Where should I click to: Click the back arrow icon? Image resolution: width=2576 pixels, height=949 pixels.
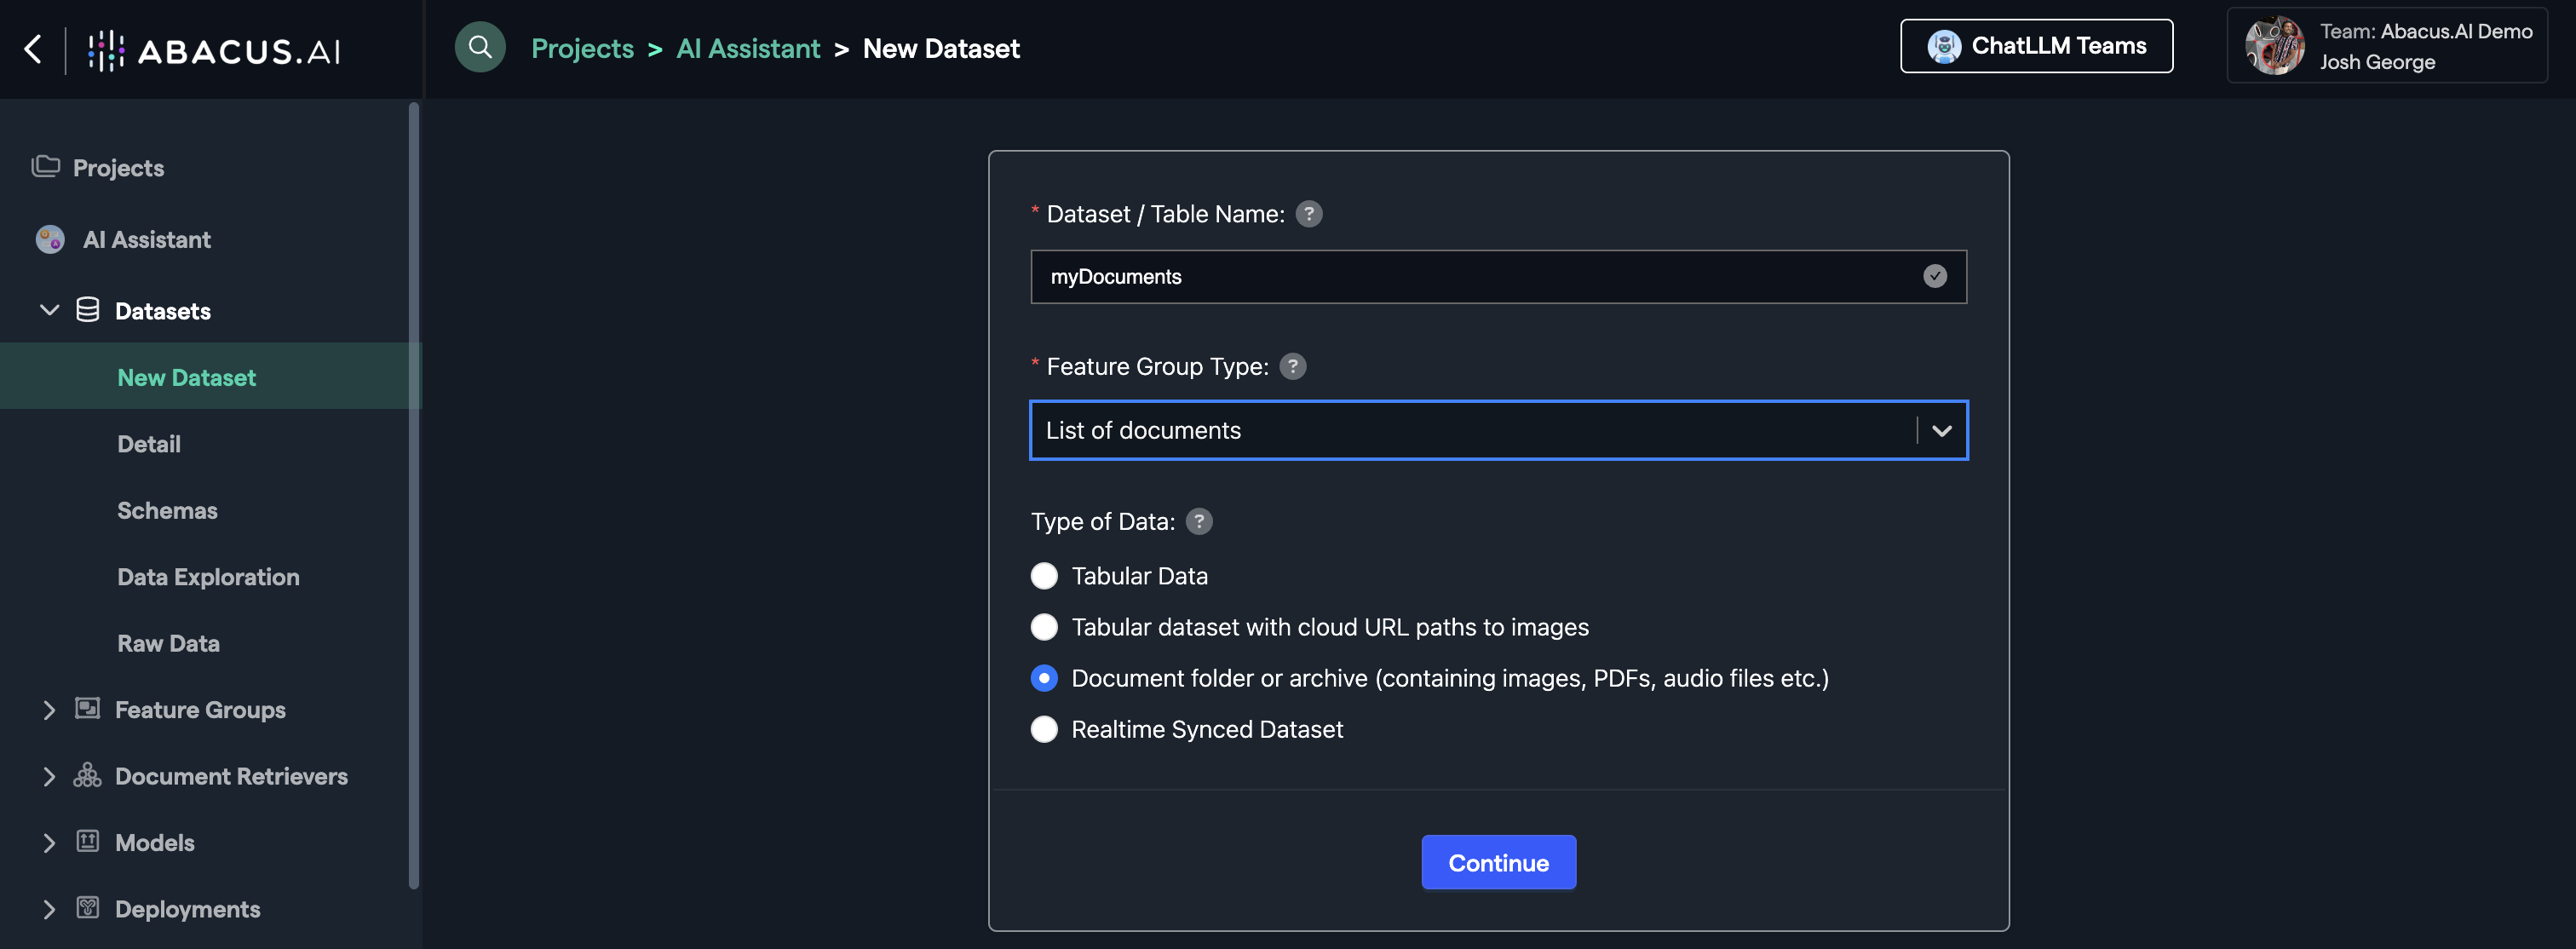[33, 48]
